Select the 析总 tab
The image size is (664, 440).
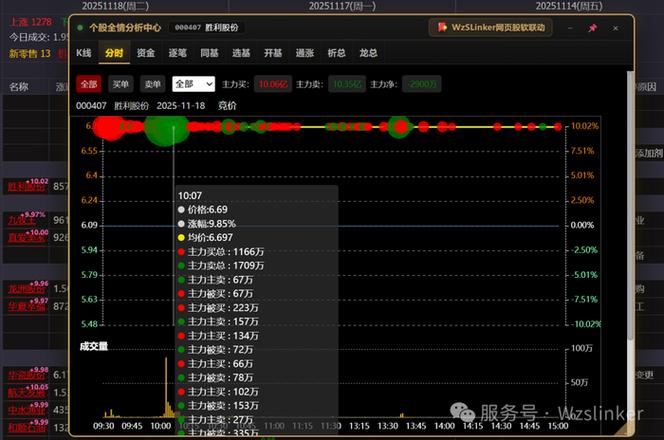click(x=336, y=53)
